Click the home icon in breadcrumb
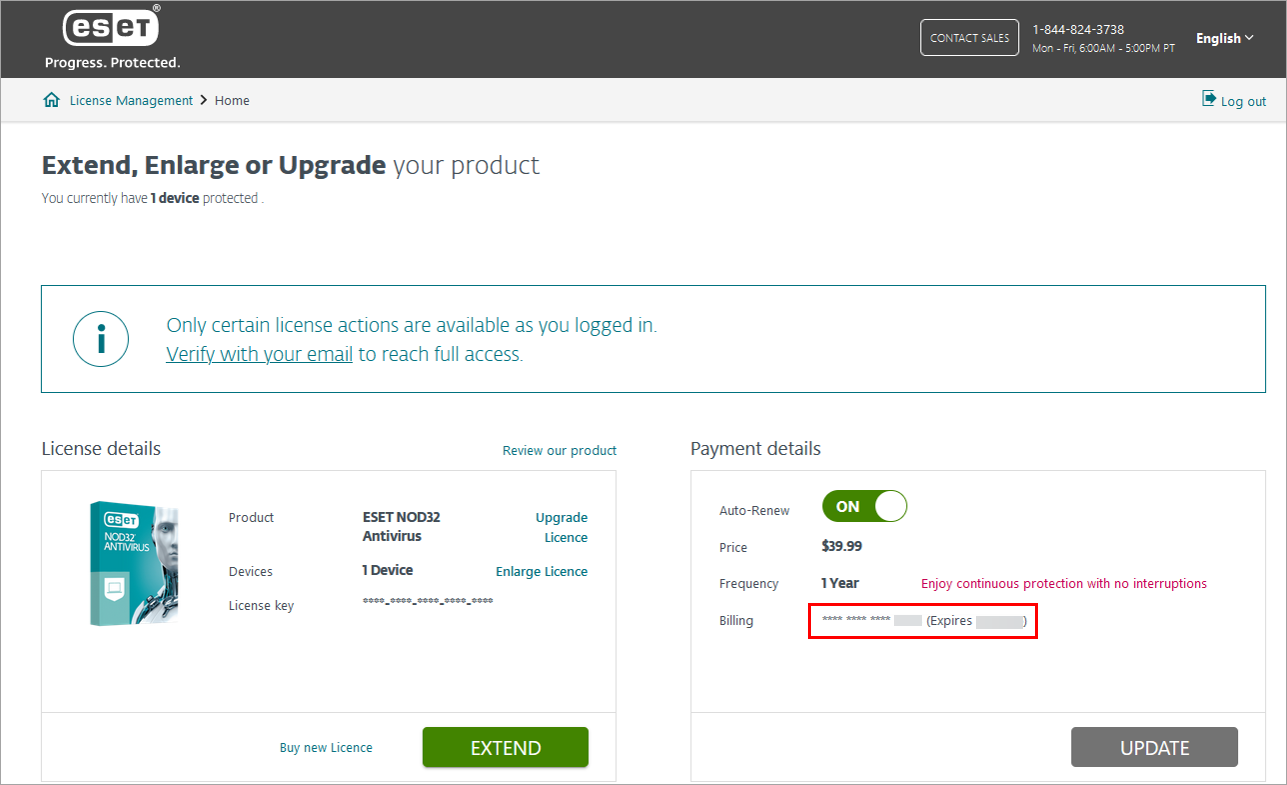The image size is (1287, 785). (x=52, y=100)
